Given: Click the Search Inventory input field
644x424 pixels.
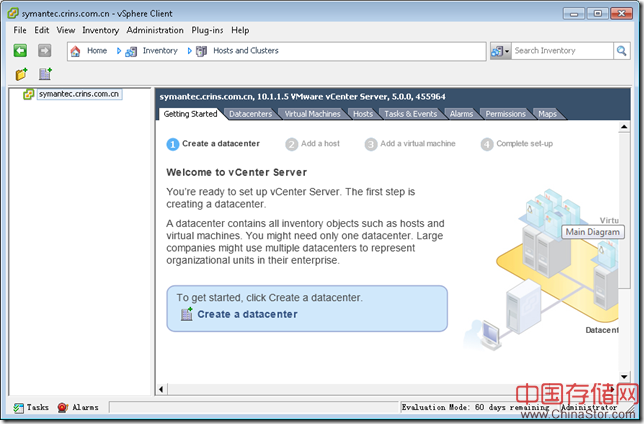Looking at the screenshot, I should coord(562,51).
